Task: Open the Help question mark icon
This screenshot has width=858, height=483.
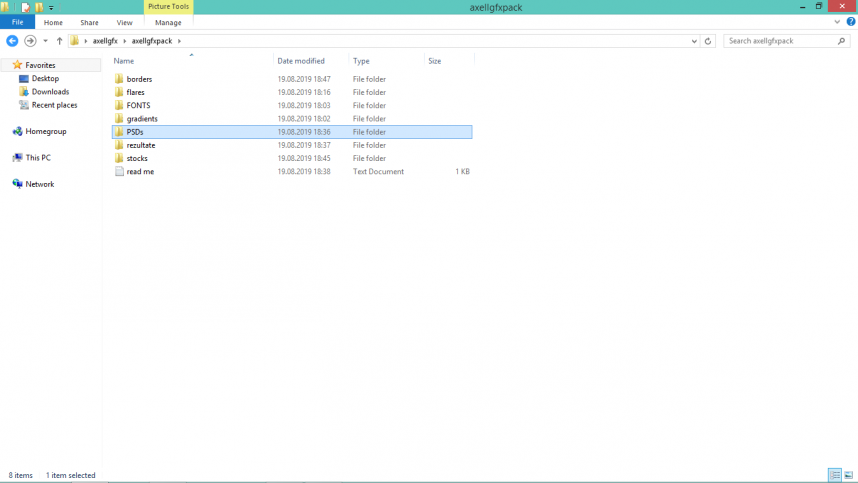Action: tap(851, 22)
